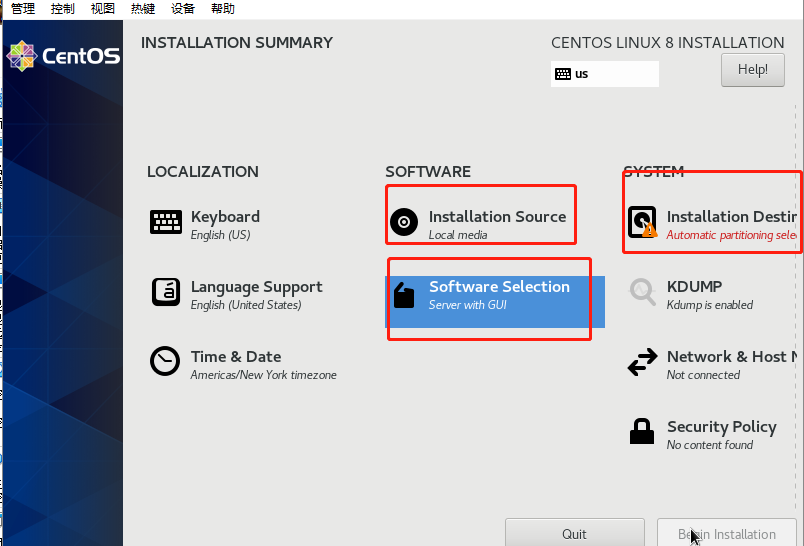Click the LOCALIZATION section heading
This screenshot has height=546, width=804.
coord(203,172)
